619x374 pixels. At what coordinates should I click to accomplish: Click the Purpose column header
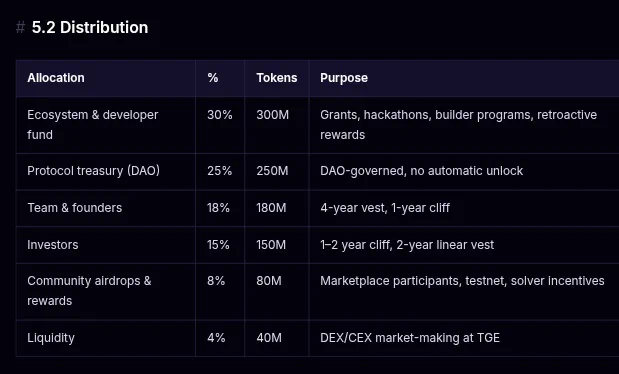click(x=344, y=78)
